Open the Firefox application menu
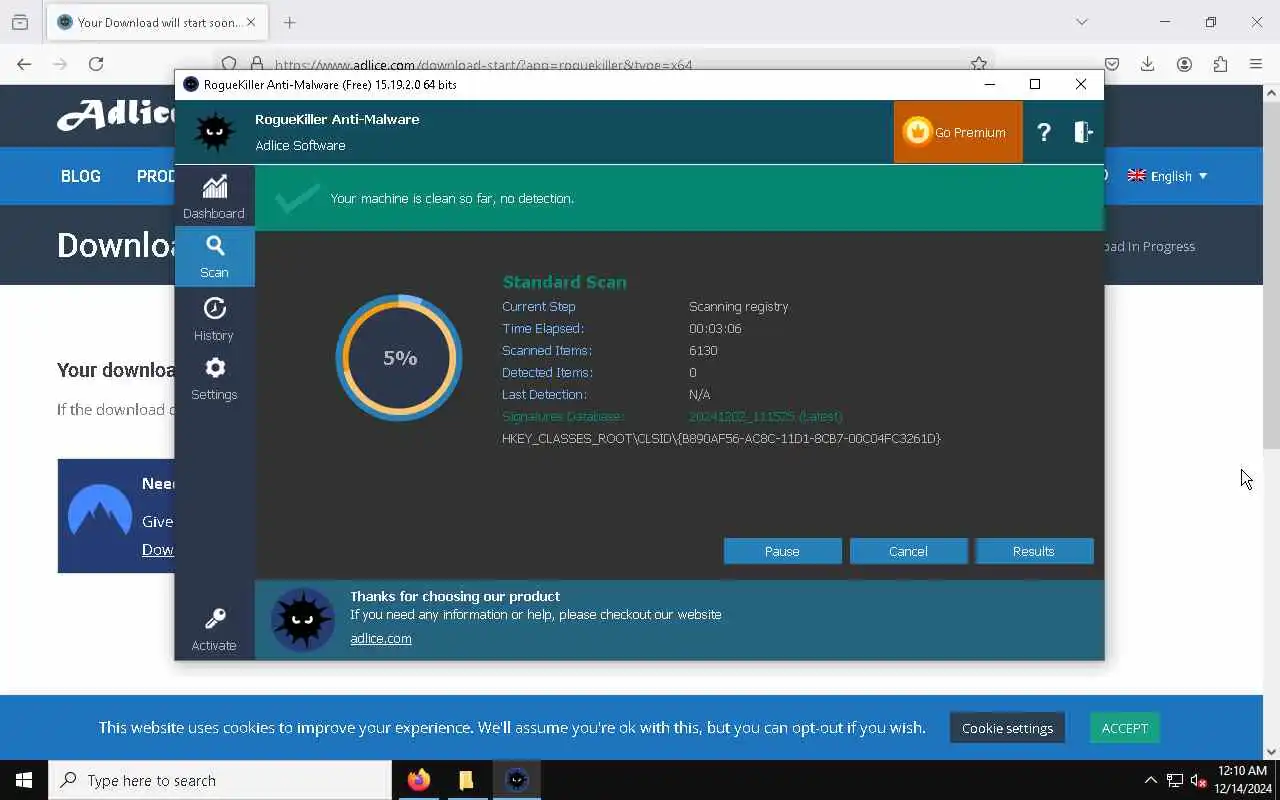Viewport: 1280px width, 800px height. coord(1256,64)
